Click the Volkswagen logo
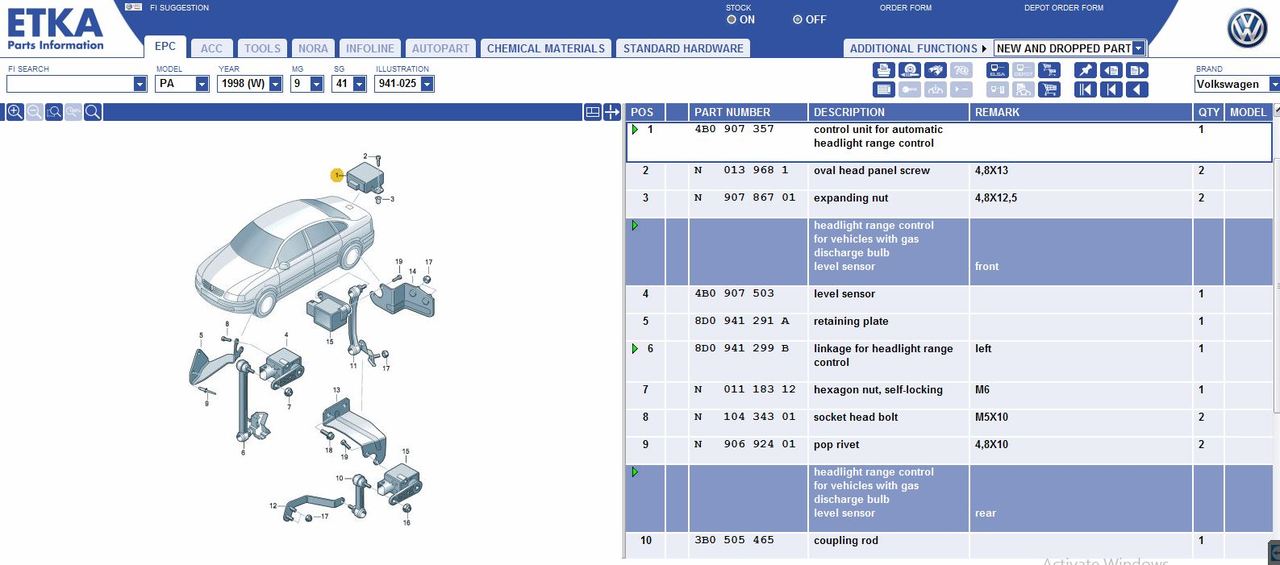 point(1247,28)
